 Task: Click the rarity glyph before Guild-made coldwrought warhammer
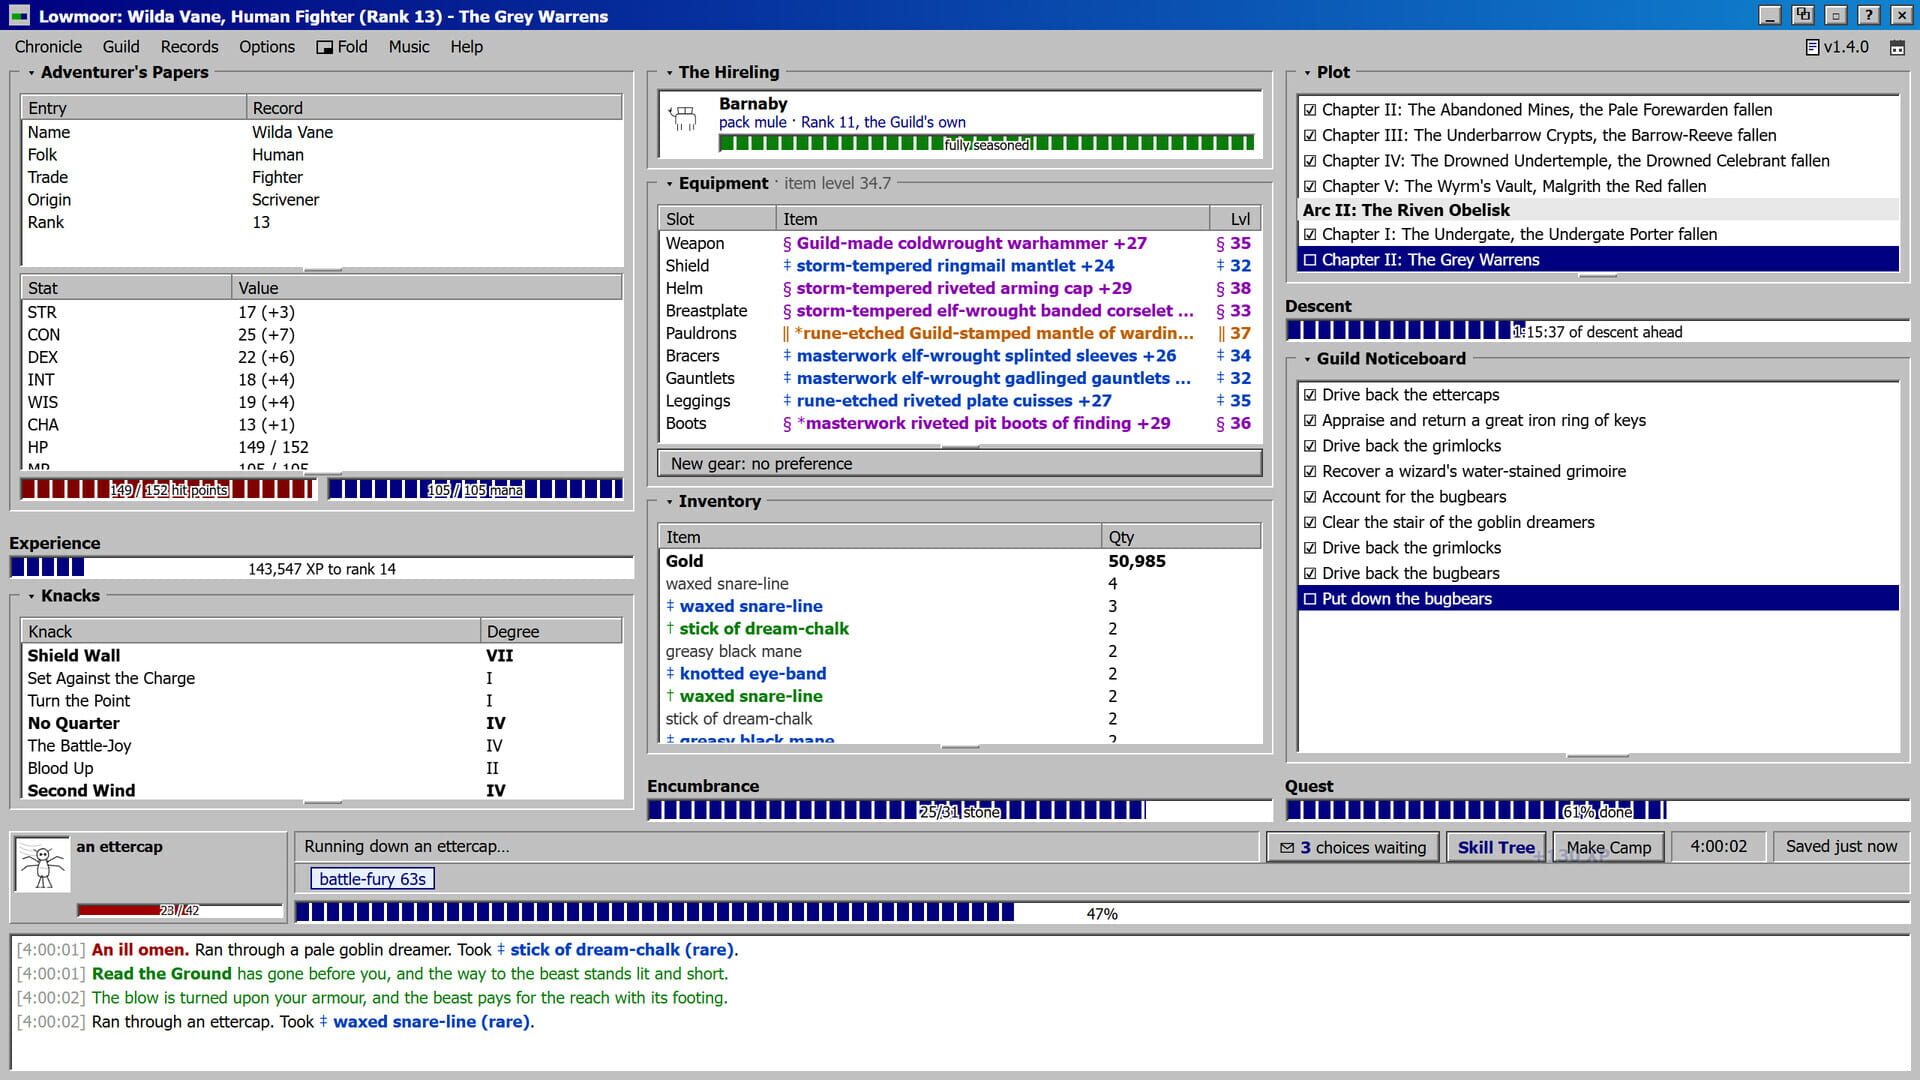[x=787, y=243]
